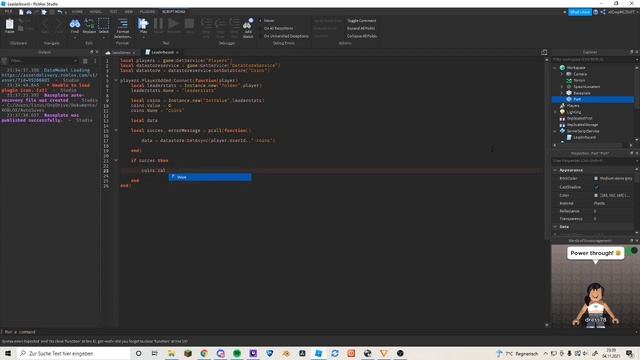Collapse the ServerScriptService node
The width and height of the screenshot is (640, 360).
(x=555, y=131)
